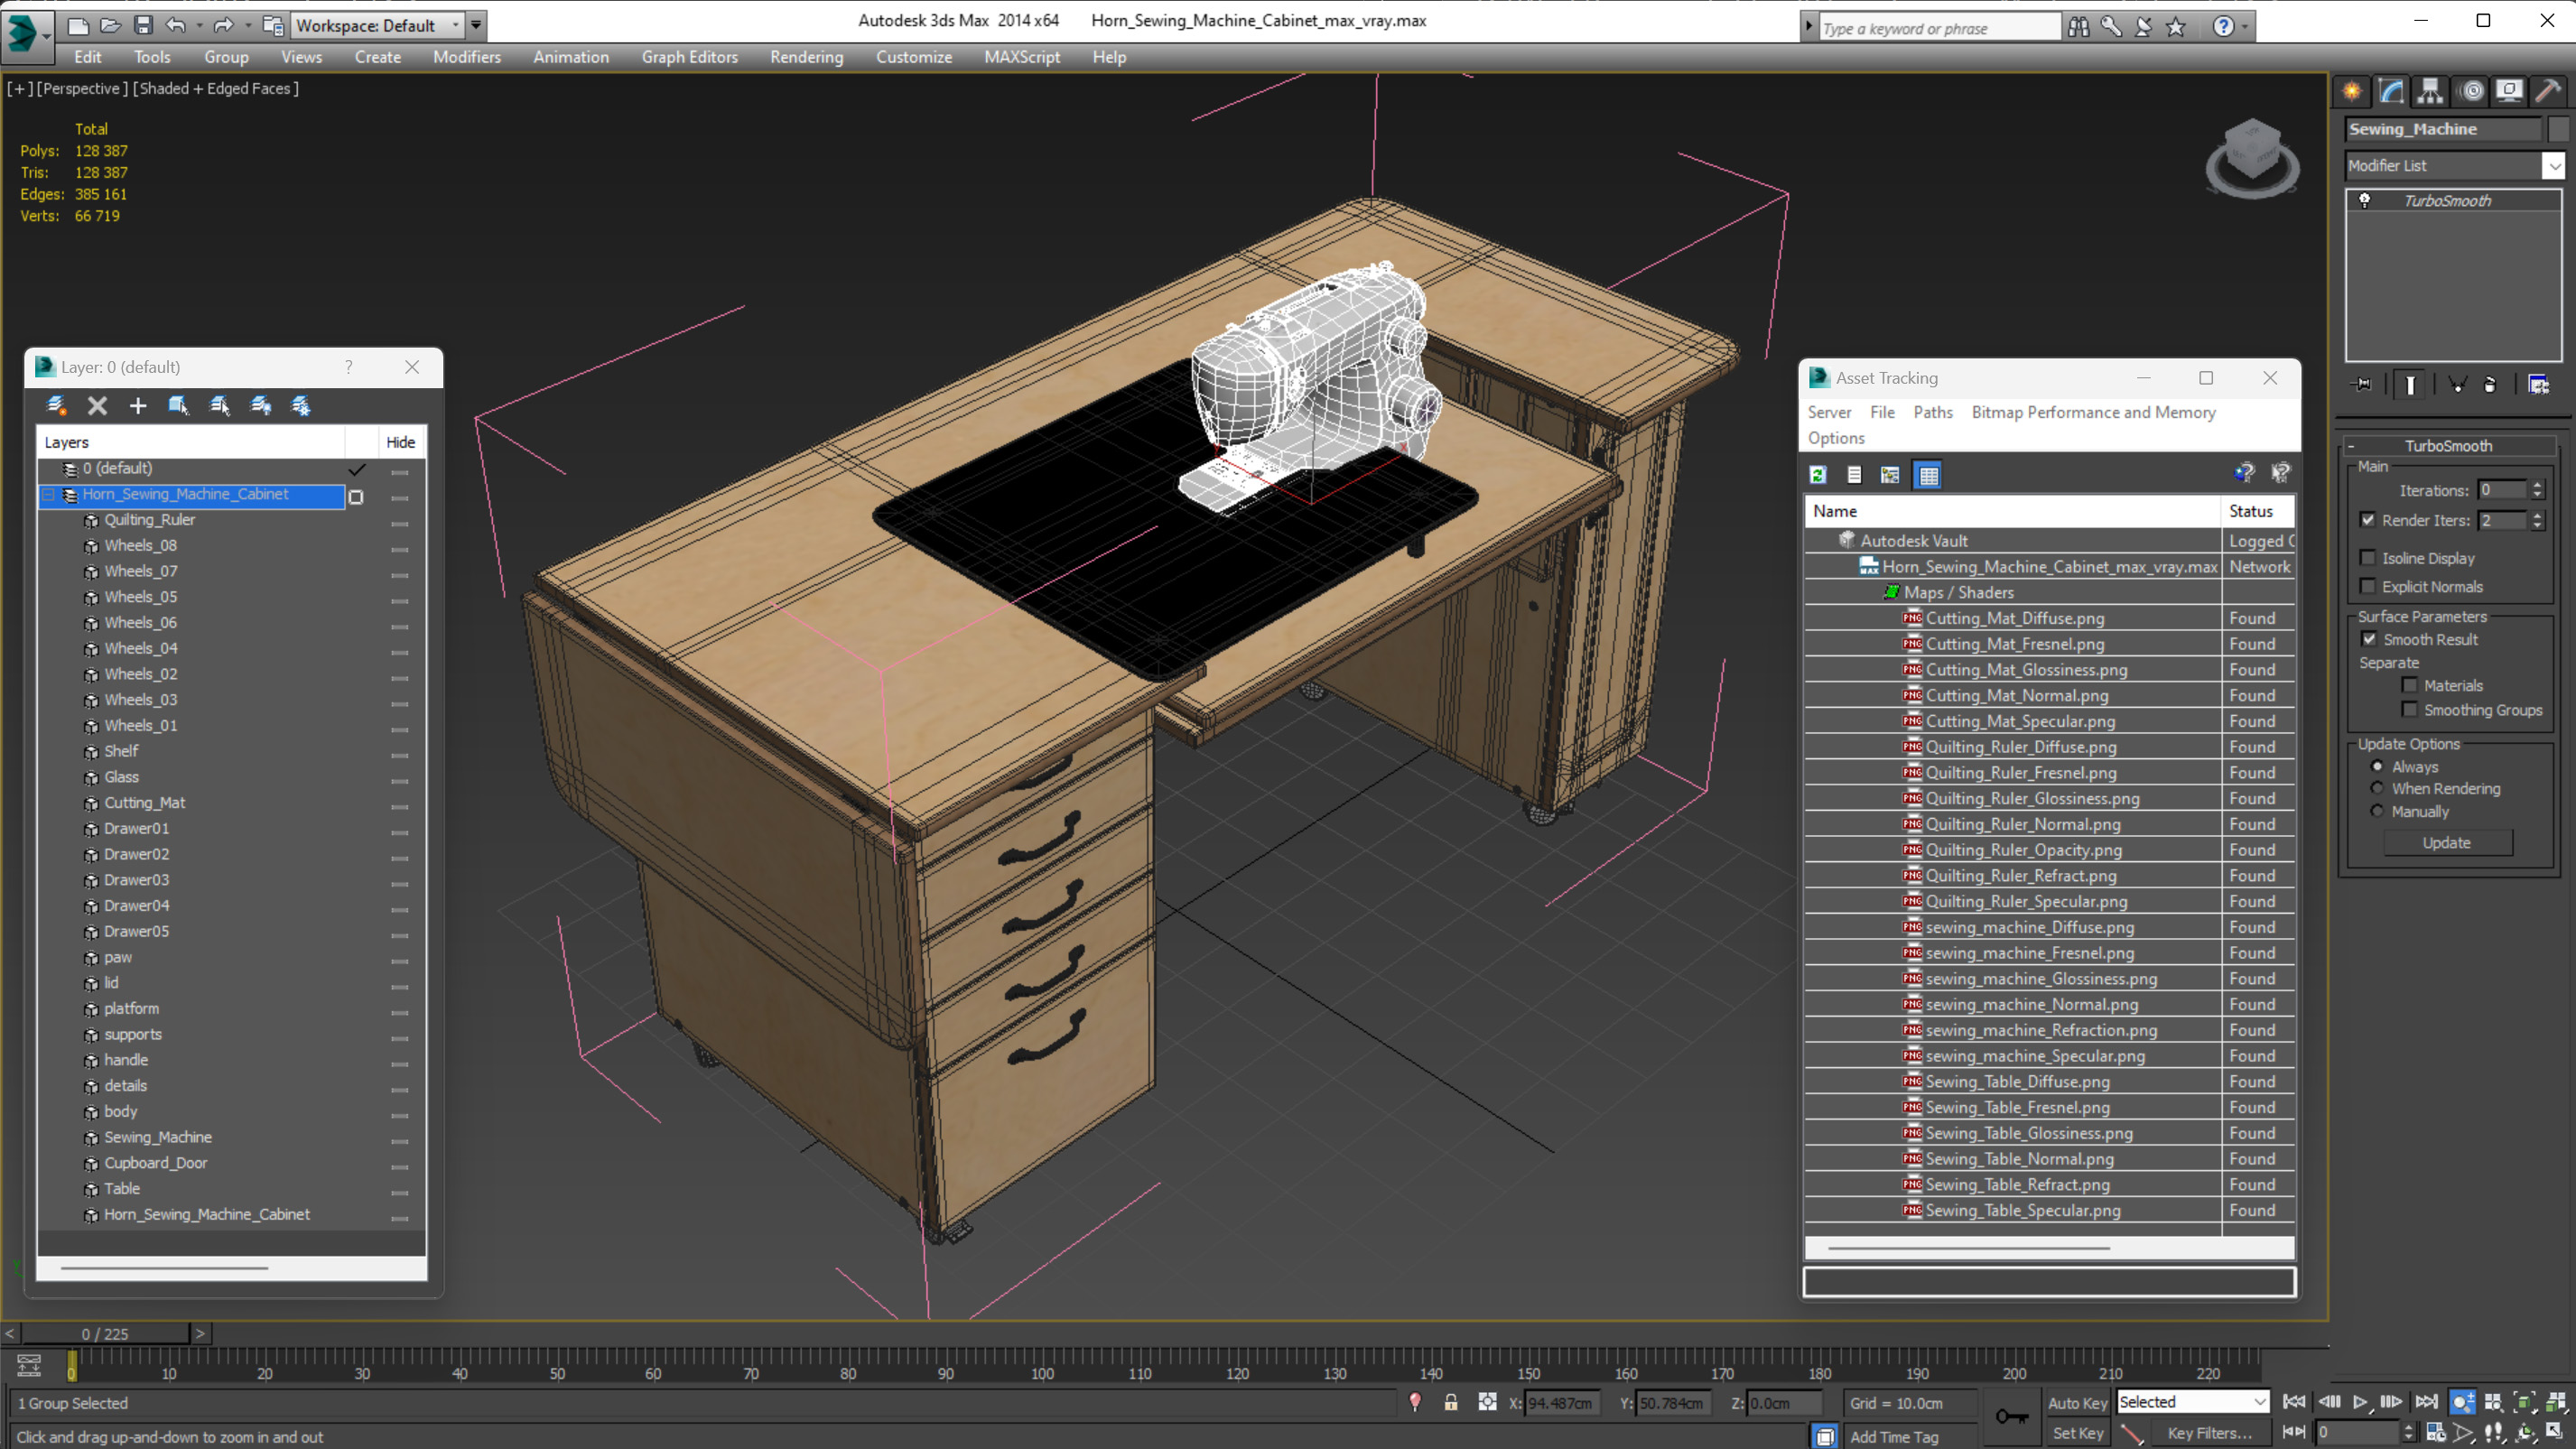2576x1449 pixels.
Task: Open the Create command panel tab
Action: [x=2352, y=91]
